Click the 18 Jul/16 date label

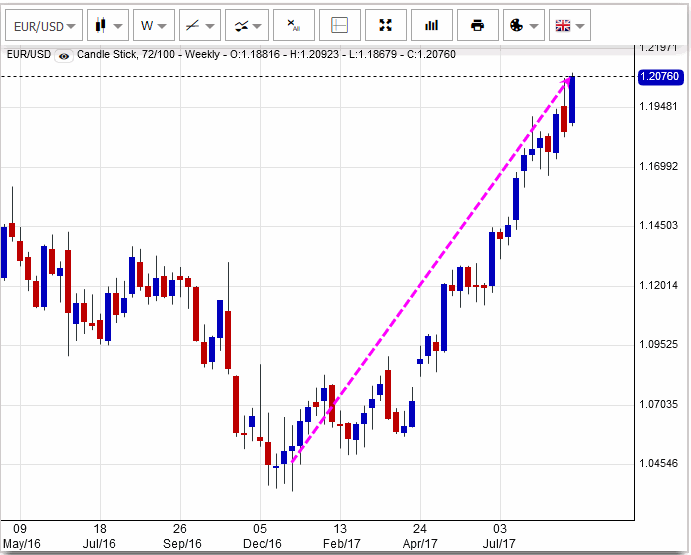[100, 536]
